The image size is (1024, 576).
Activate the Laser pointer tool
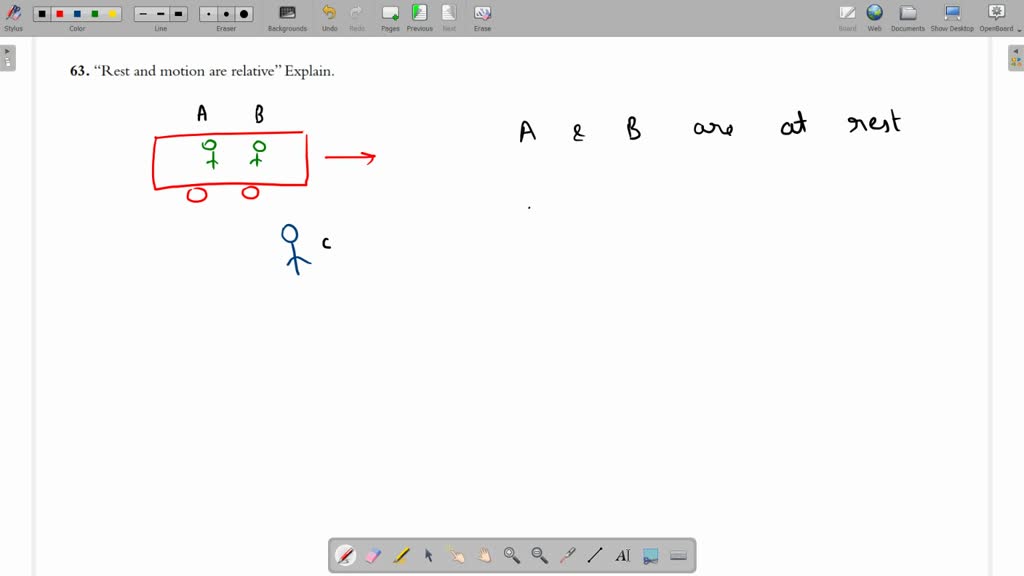tap(567, 555)
